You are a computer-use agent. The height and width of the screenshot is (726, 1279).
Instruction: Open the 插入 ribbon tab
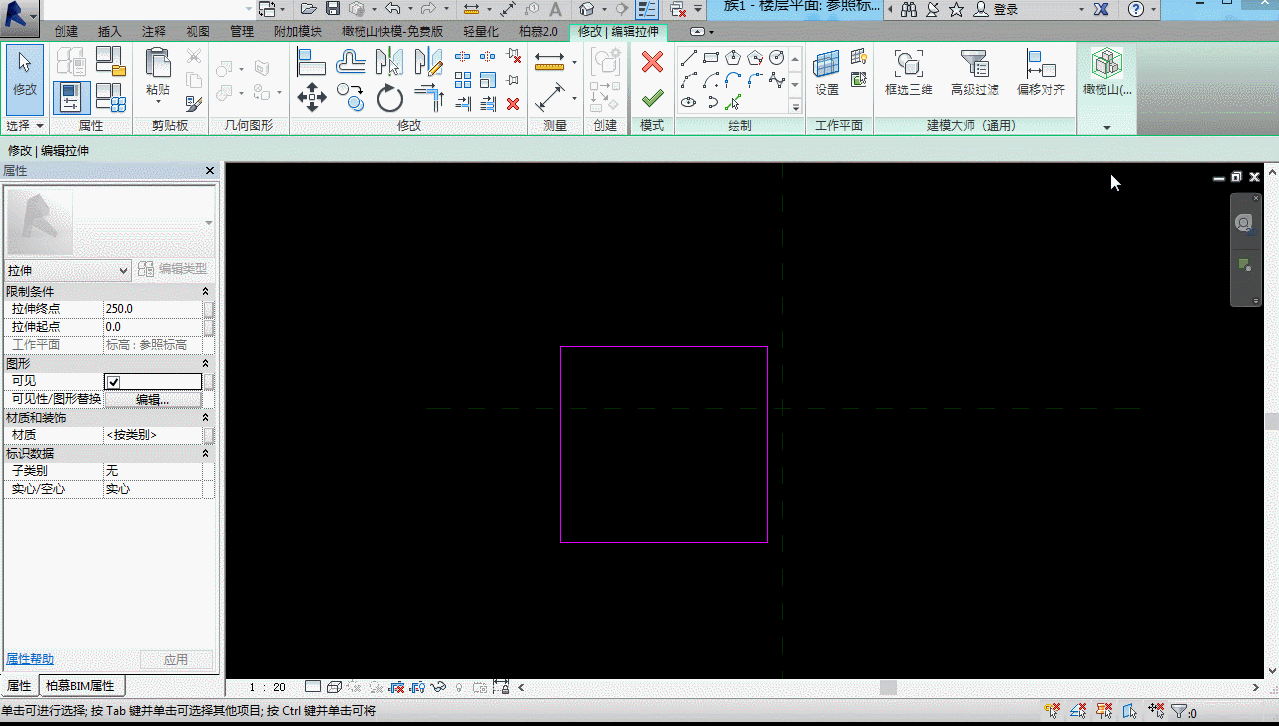tap(110, 32)
